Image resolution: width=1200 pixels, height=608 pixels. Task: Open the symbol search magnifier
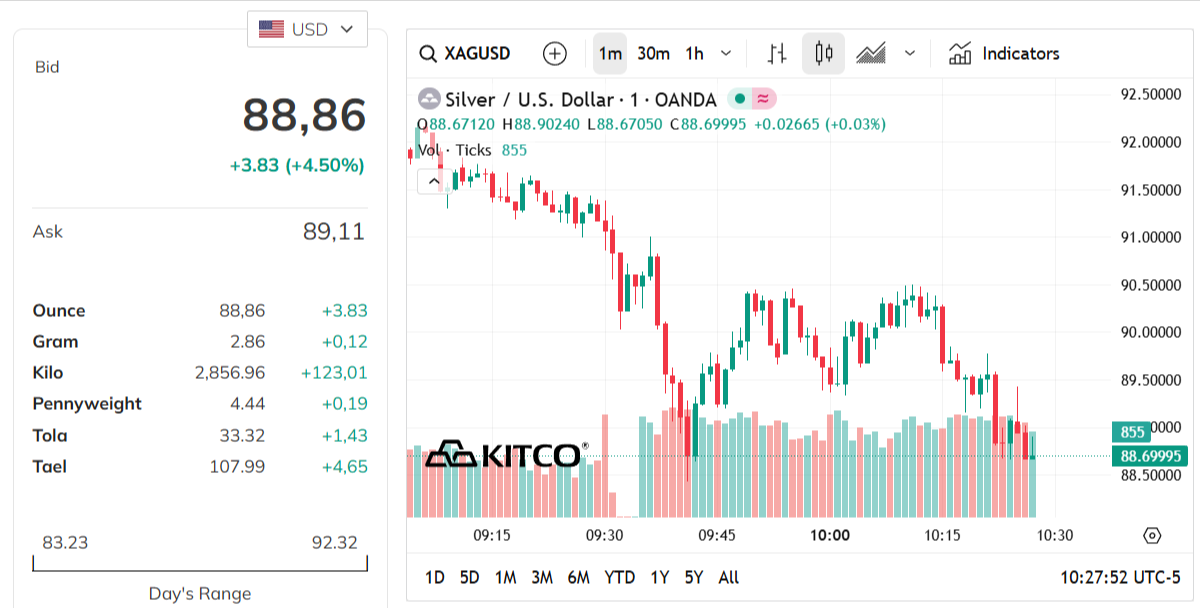tap(428, 53)
